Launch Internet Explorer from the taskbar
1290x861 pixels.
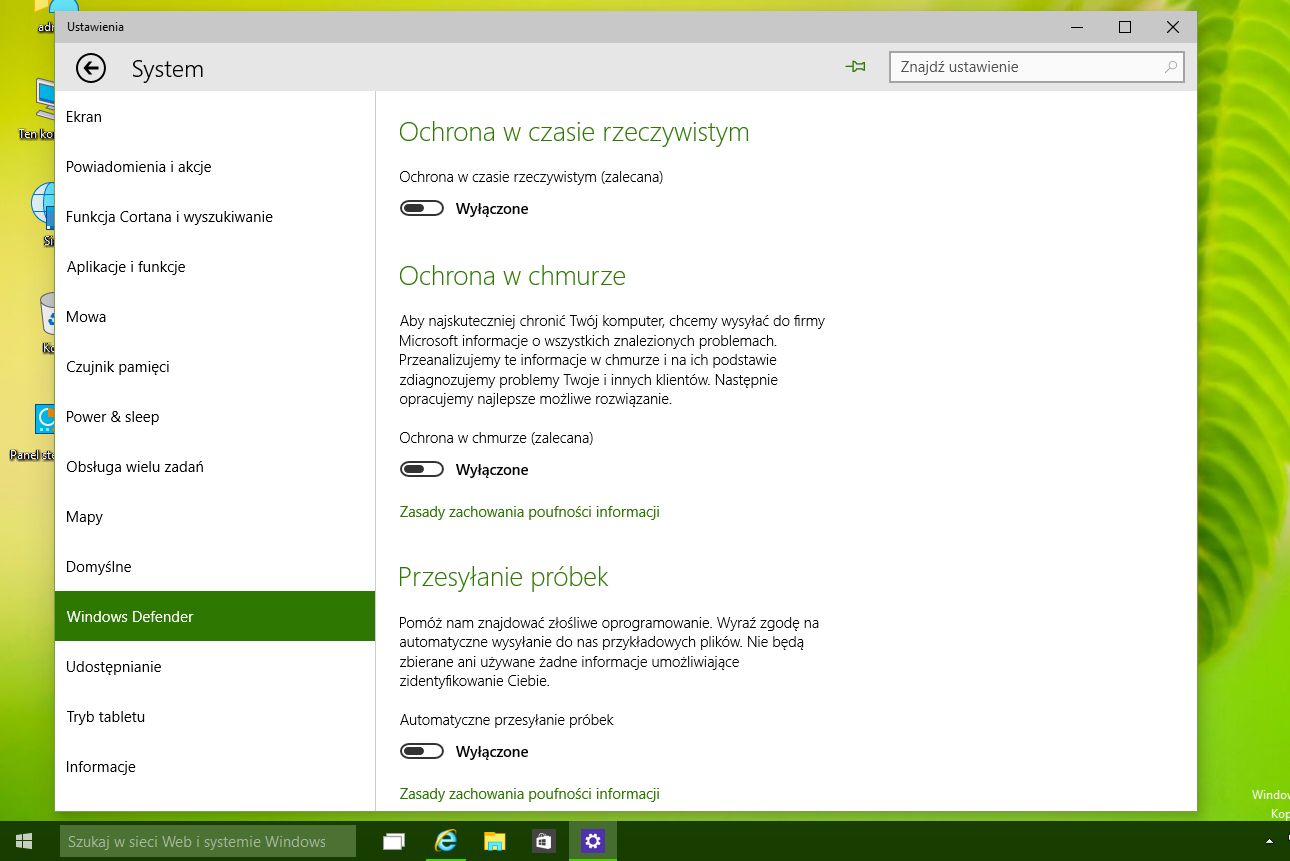[444, 840]
